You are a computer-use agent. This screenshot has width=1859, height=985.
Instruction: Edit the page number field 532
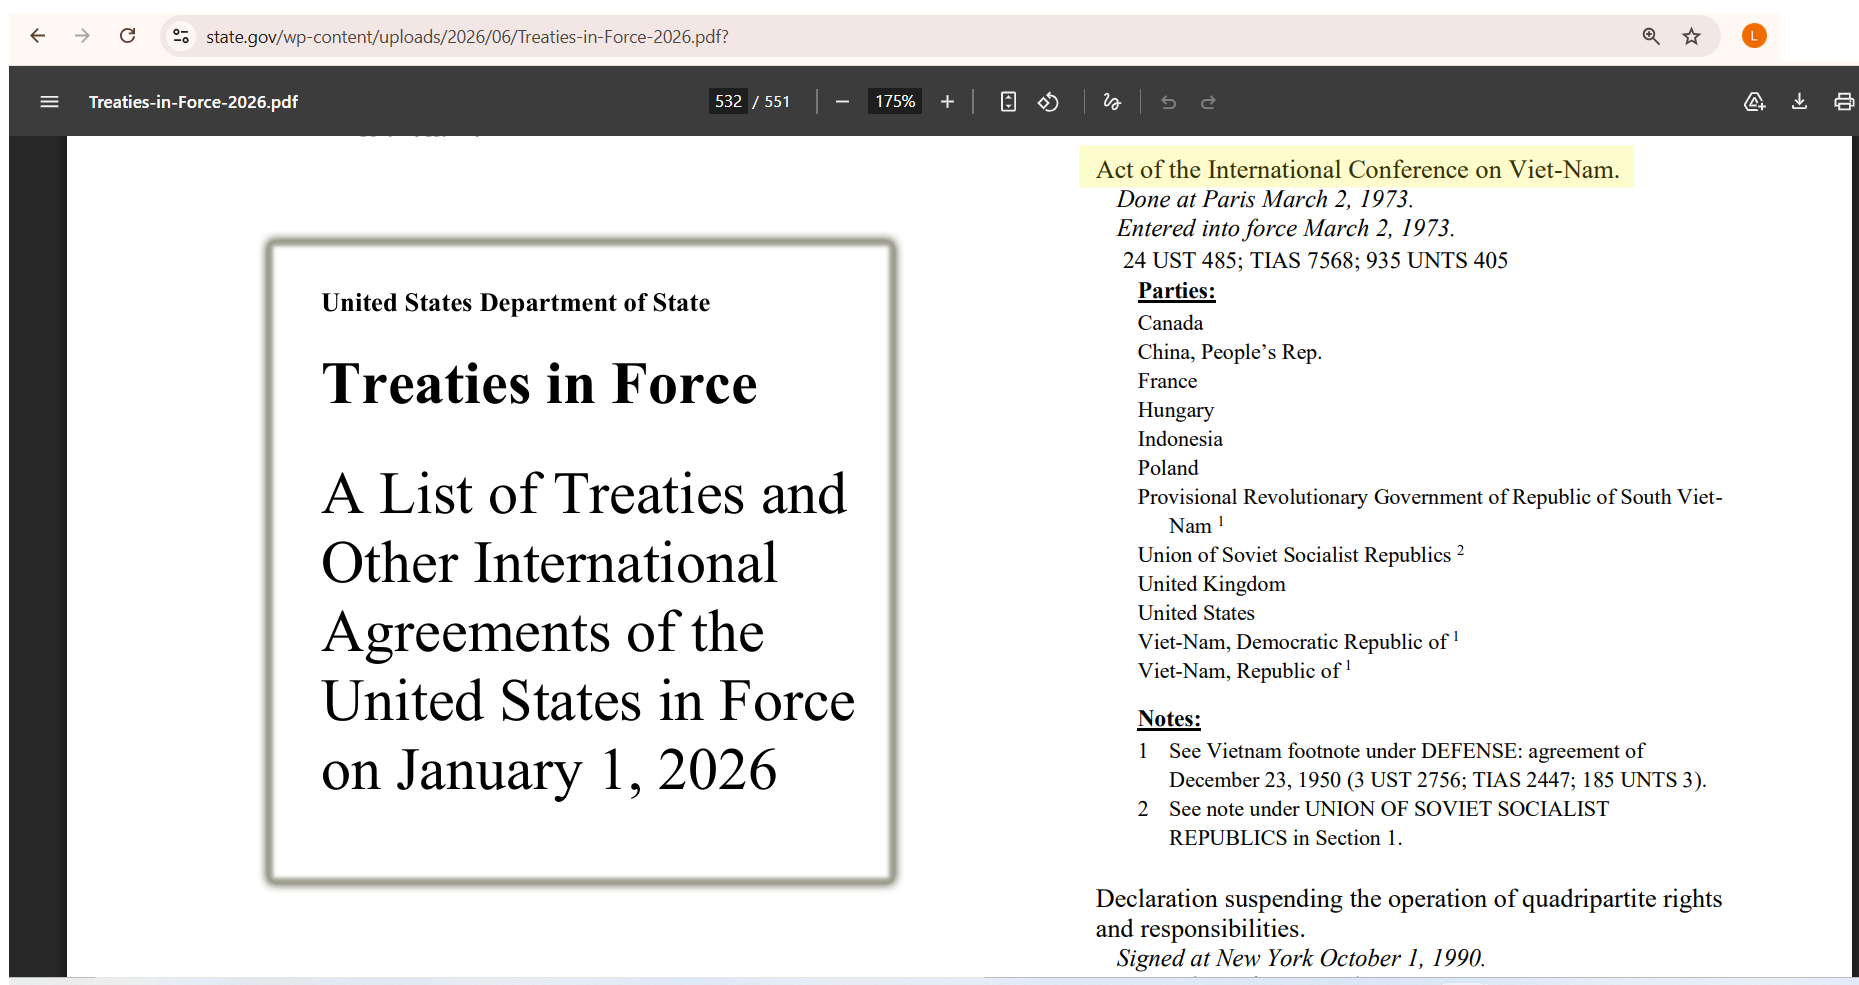728,101
